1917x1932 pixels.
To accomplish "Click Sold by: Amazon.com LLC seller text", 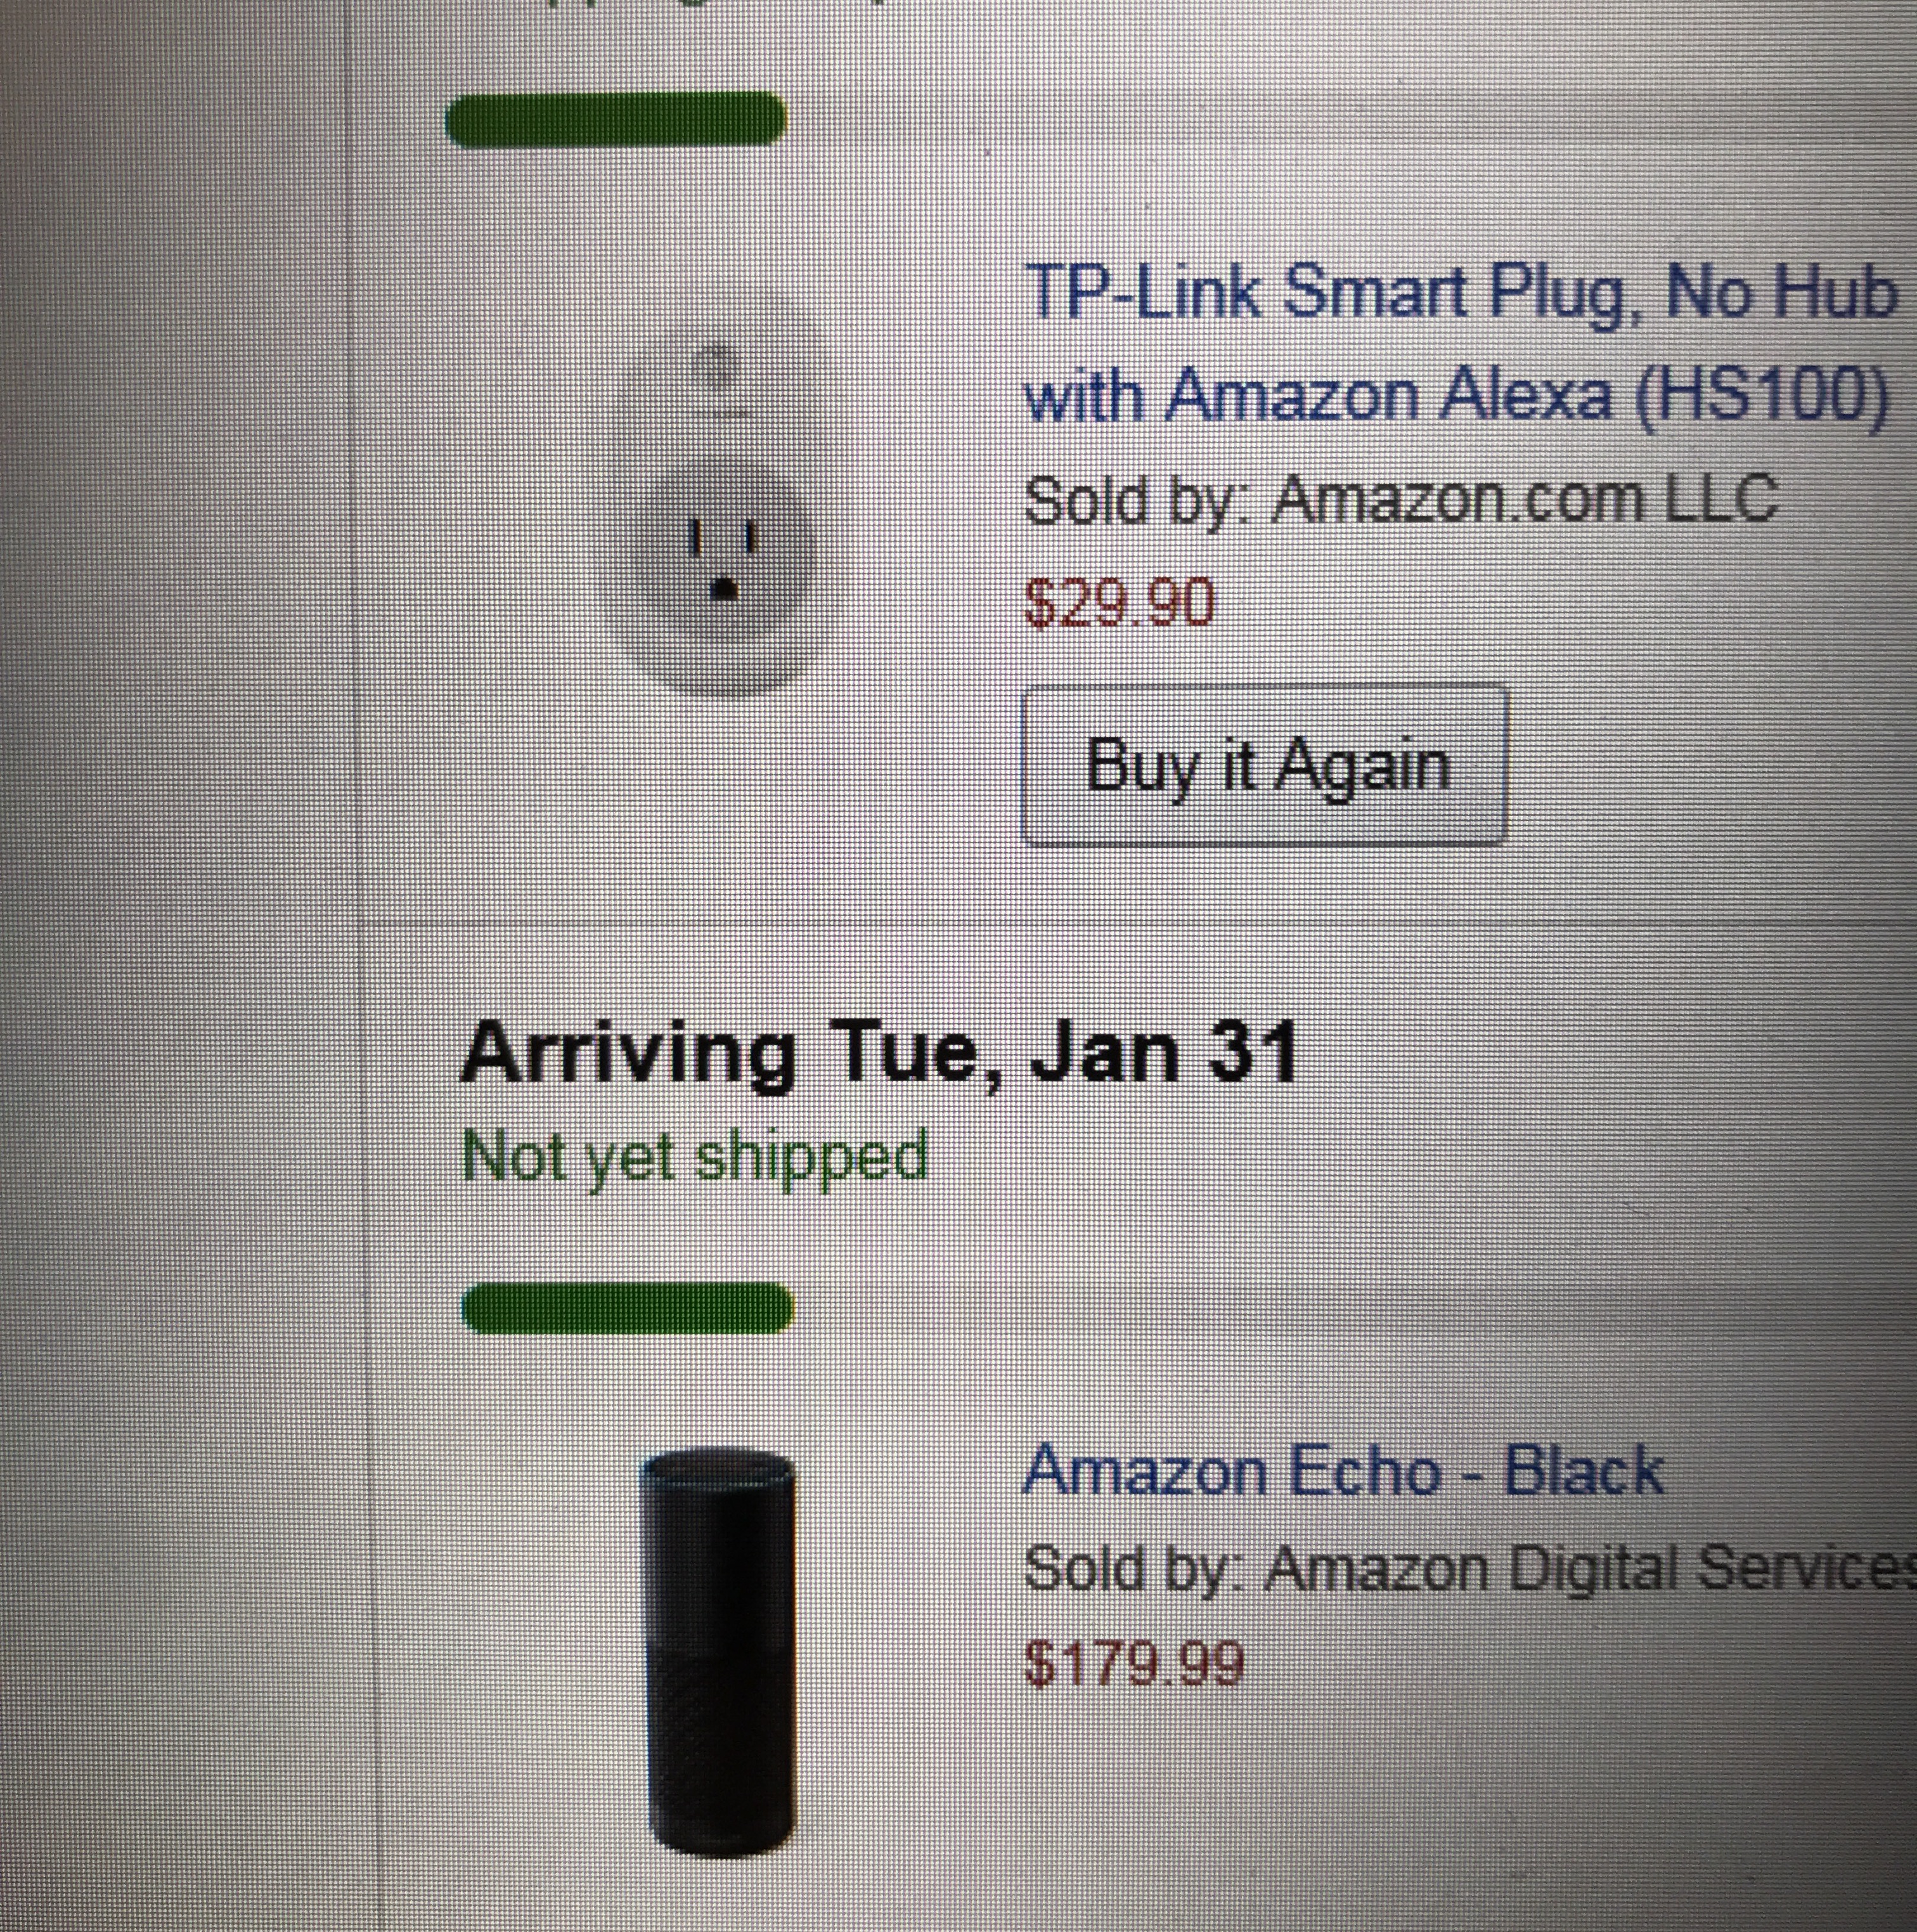I will 1400,499.
